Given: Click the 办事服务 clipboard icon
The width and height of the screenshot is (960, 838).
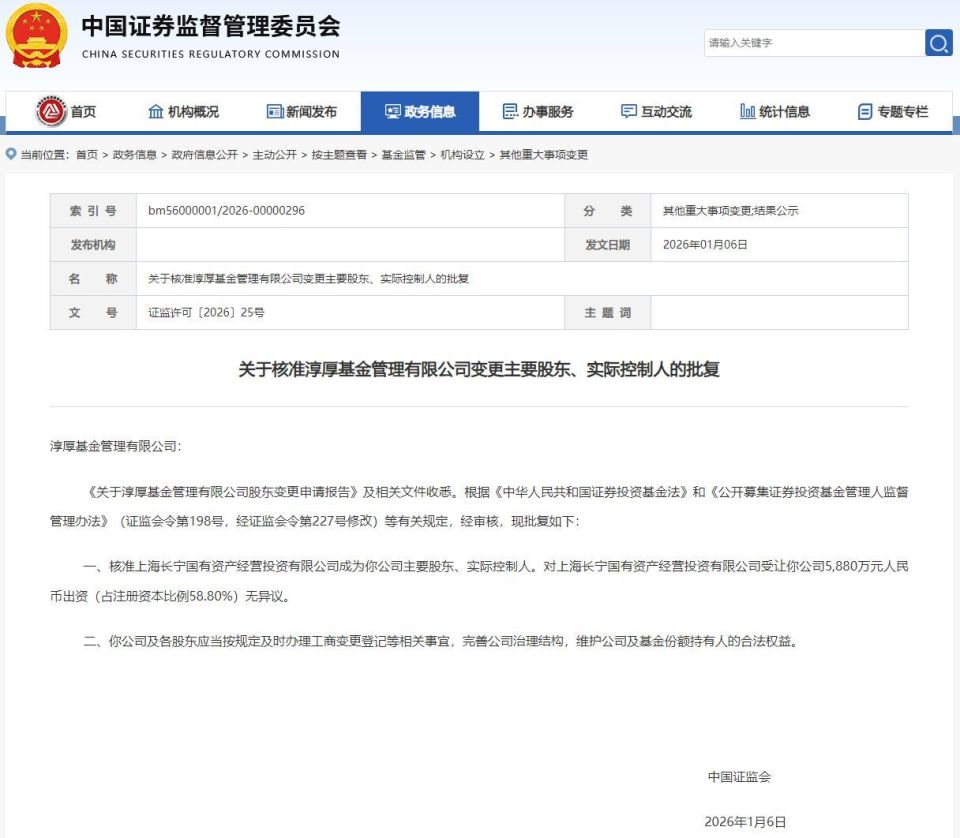Looking at the screenshot, I should coord(510,112).
